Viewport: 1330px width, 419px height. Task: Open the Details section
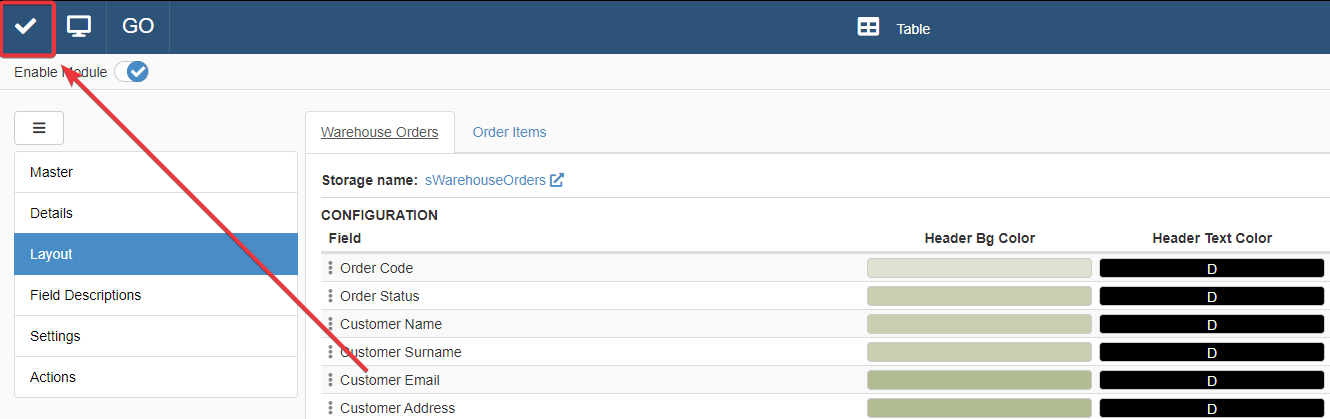pyautogui.click(x=156, y=213)
